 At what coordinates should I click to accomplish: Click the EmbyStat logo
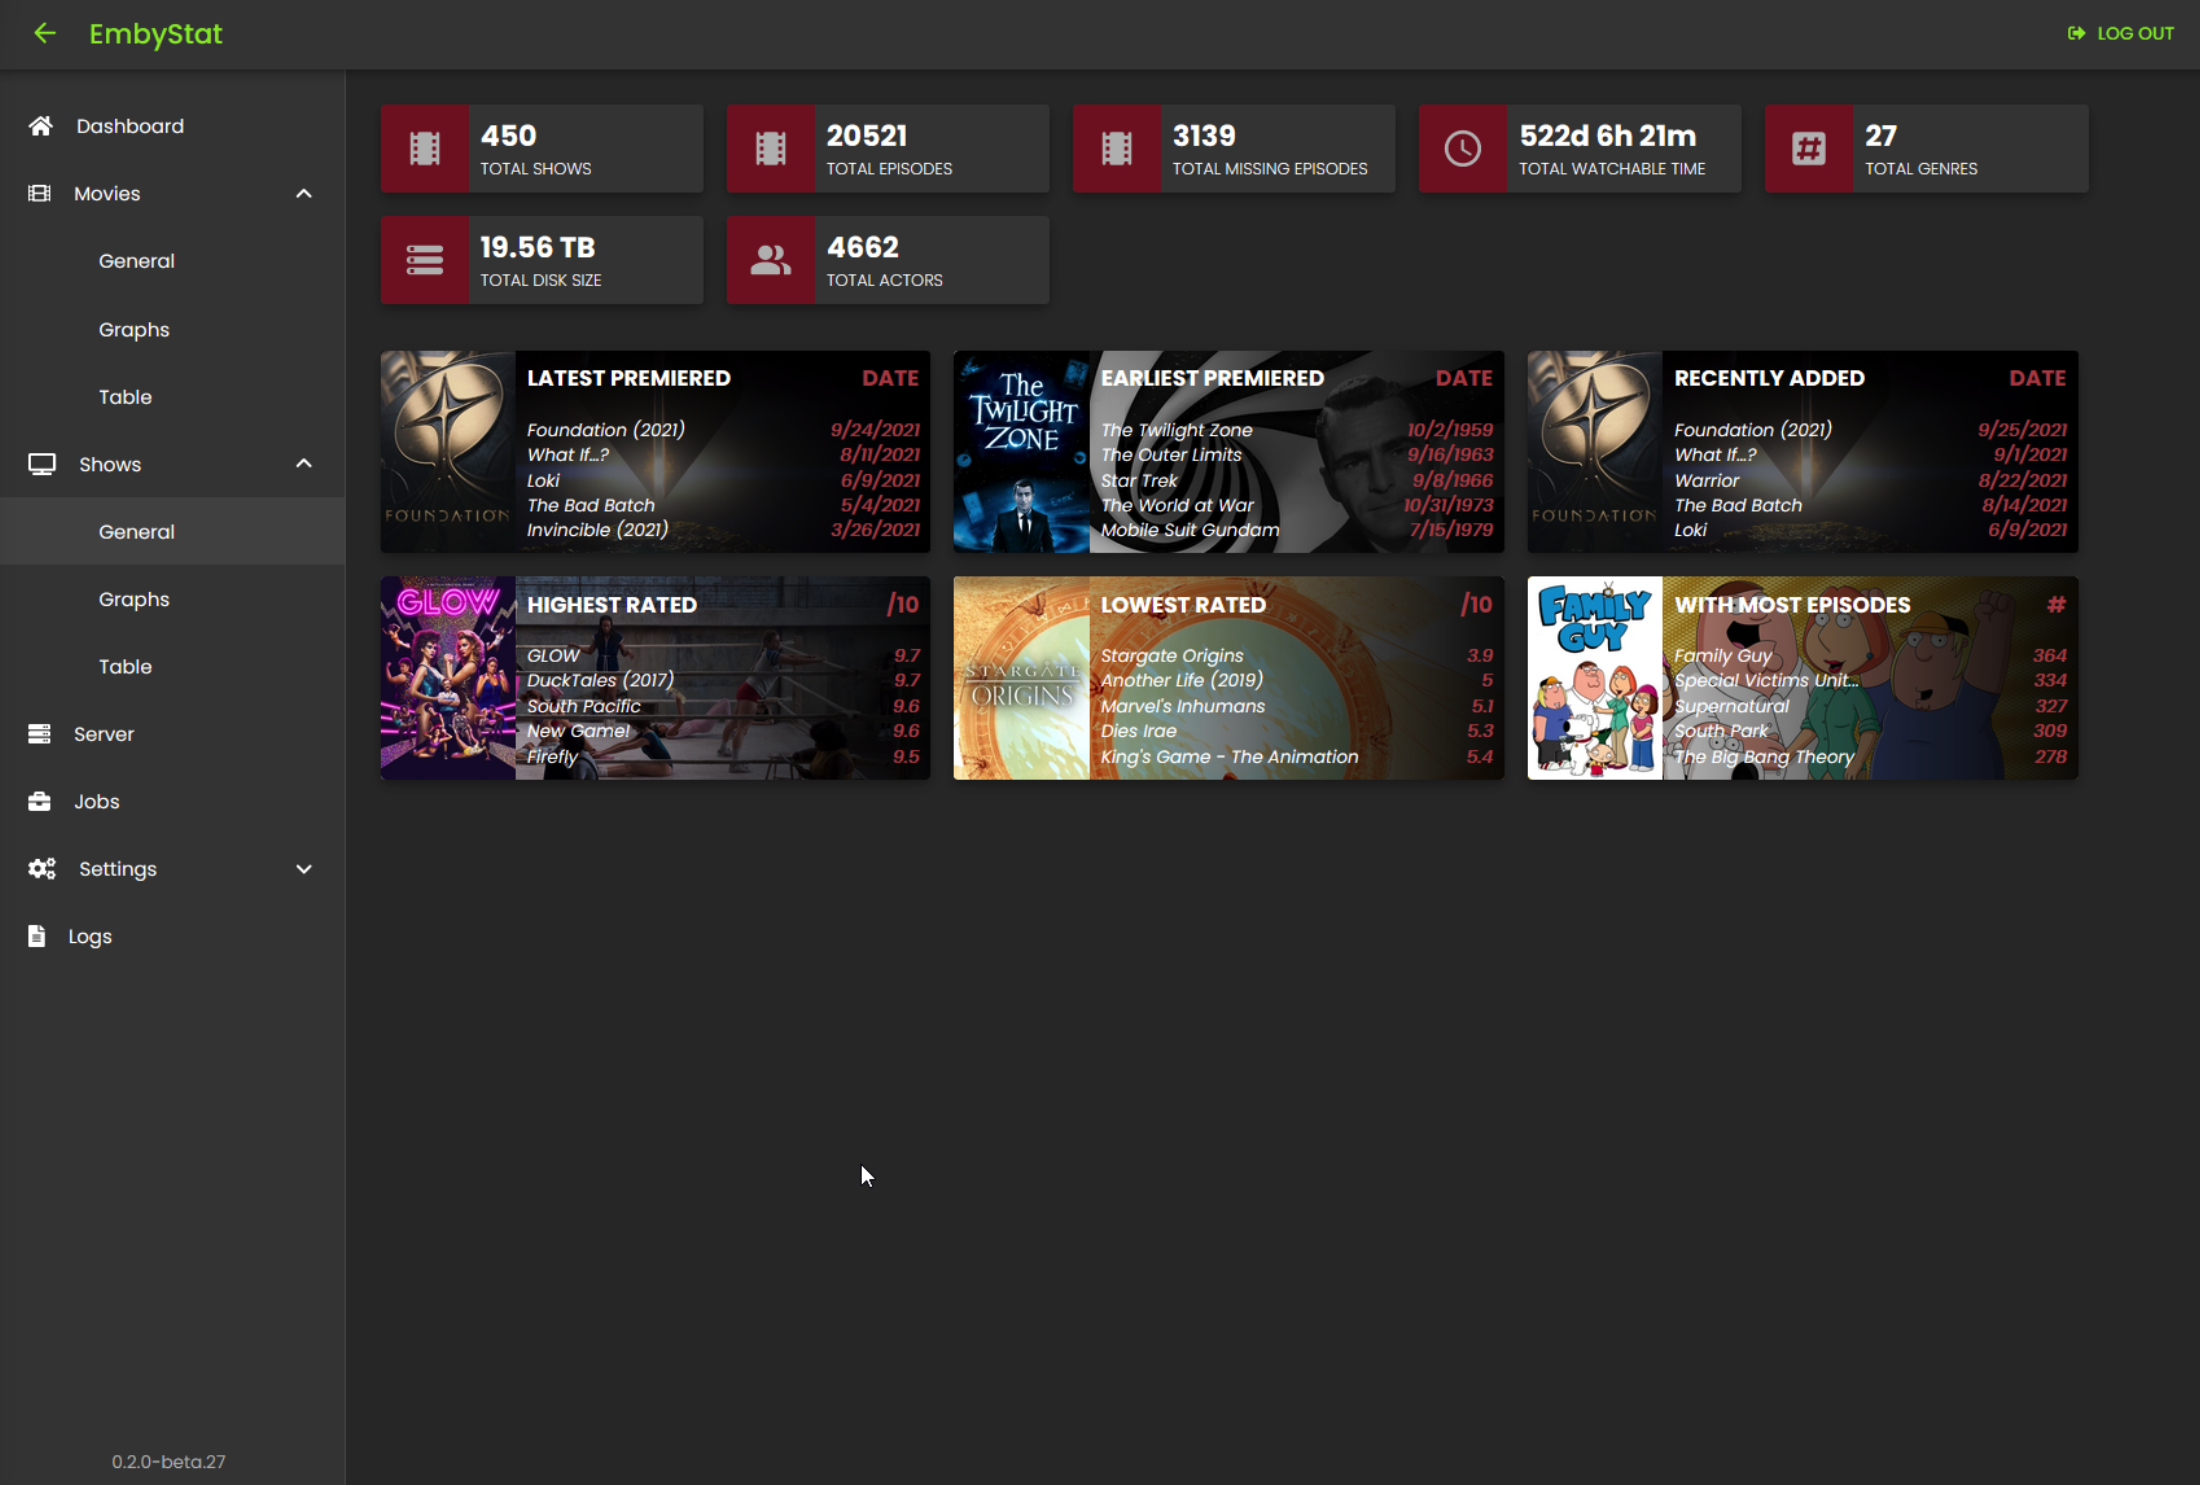click(156, 33)
